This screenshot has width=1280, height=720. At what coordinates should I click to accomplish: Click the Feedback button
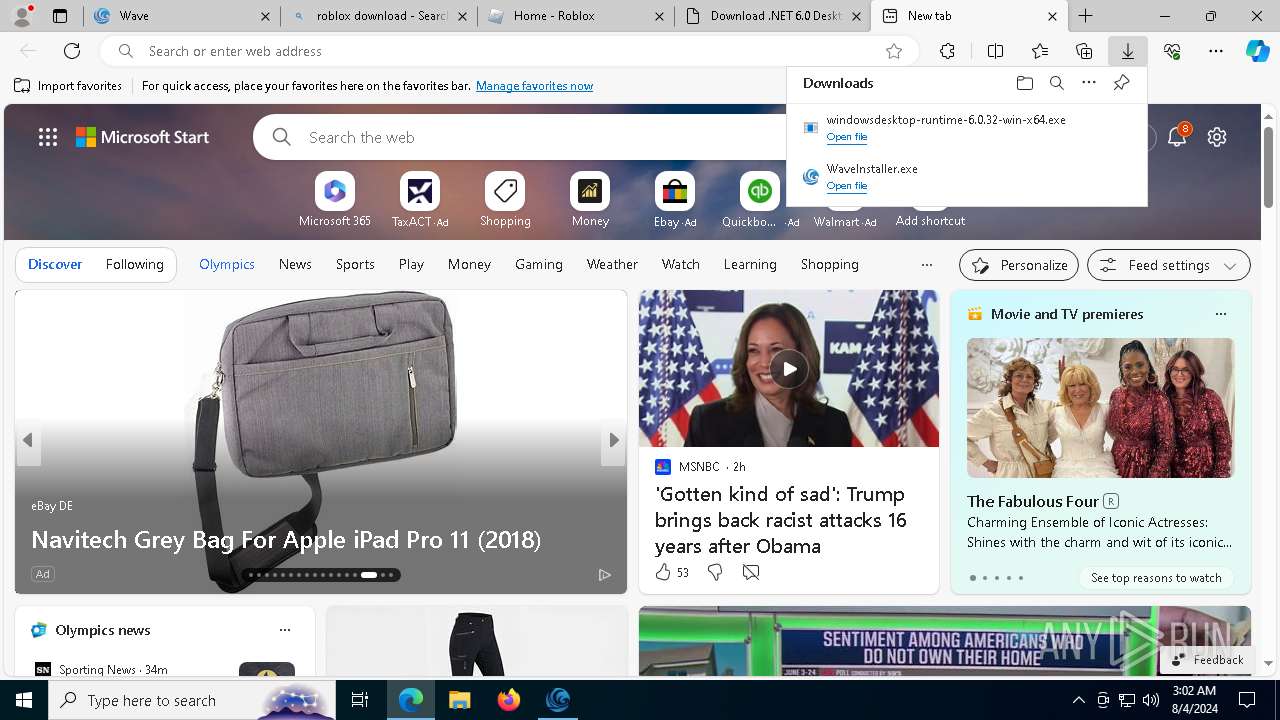[x=1207, y=660]
